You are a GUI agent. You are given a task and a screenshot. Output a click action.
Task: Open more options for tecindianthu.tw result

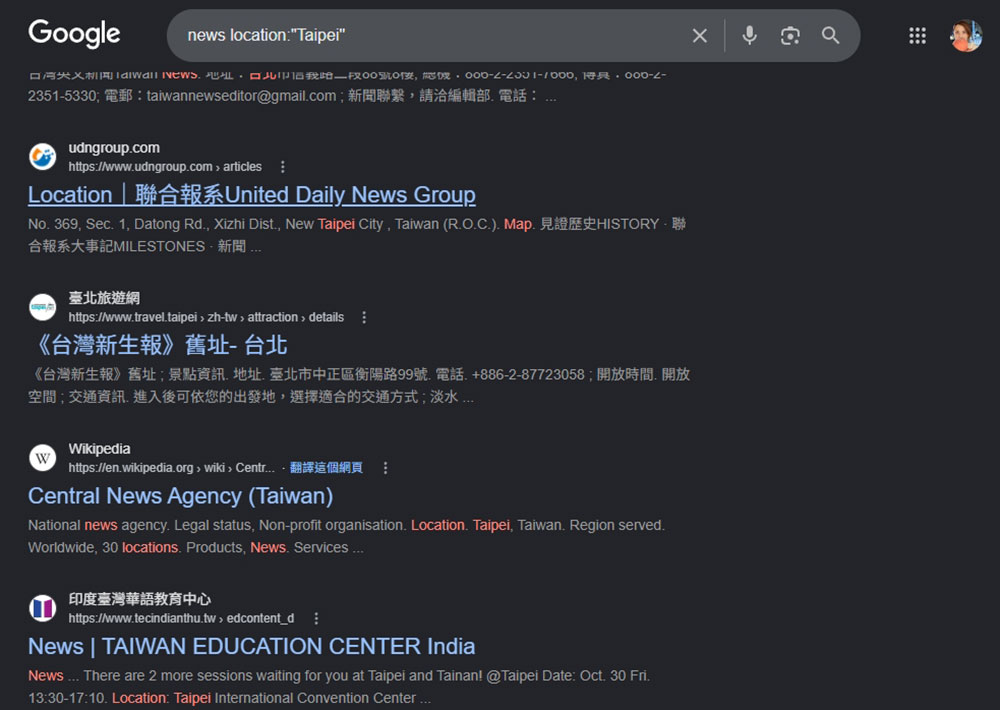pyautogui.click(x=316, y=618)
